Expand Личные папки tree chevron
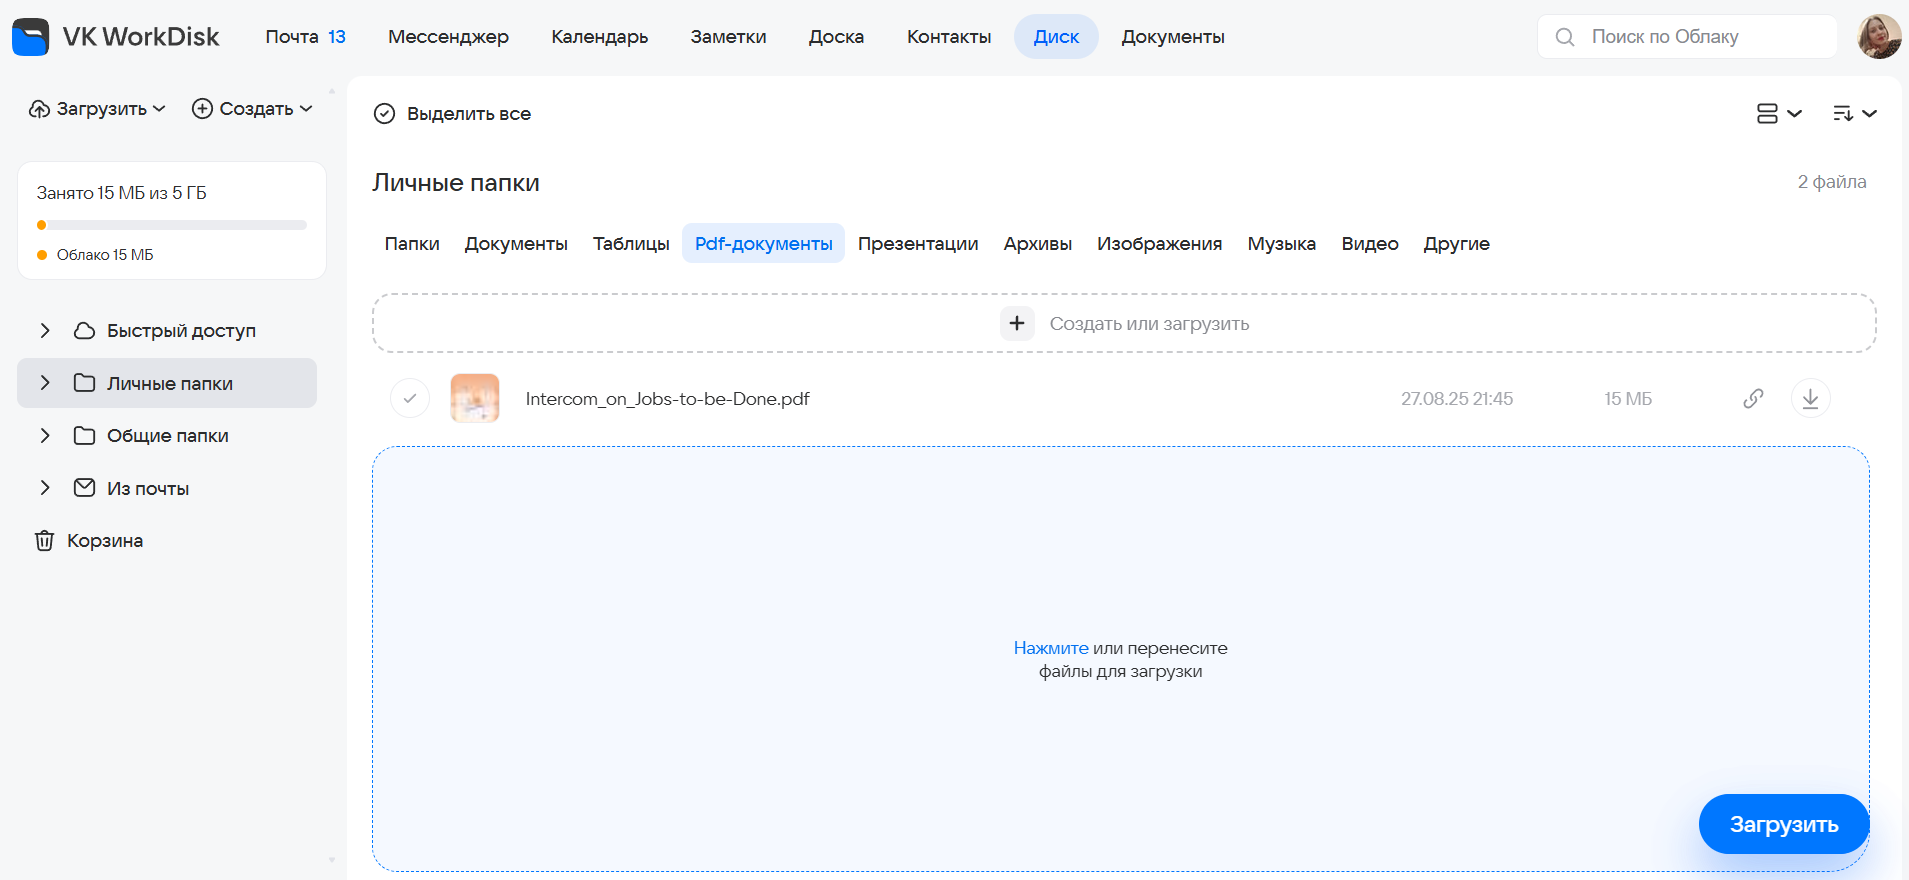1909x880 pixels. pyautogui.click(x=45, y=383)
